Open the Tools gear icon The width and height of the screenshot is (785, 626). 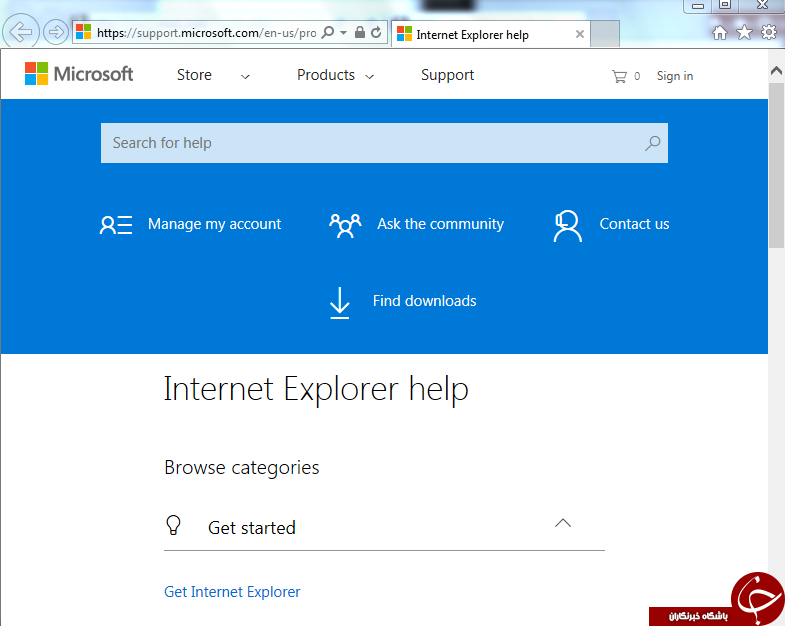click(768, 33)
